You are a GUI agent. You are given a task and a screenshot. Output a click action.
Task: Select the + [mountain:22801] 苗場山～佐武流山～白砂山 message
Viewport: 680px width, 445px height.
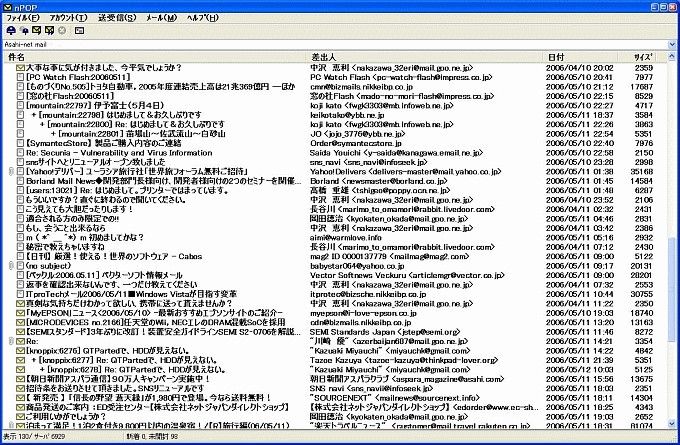(138, 134)
